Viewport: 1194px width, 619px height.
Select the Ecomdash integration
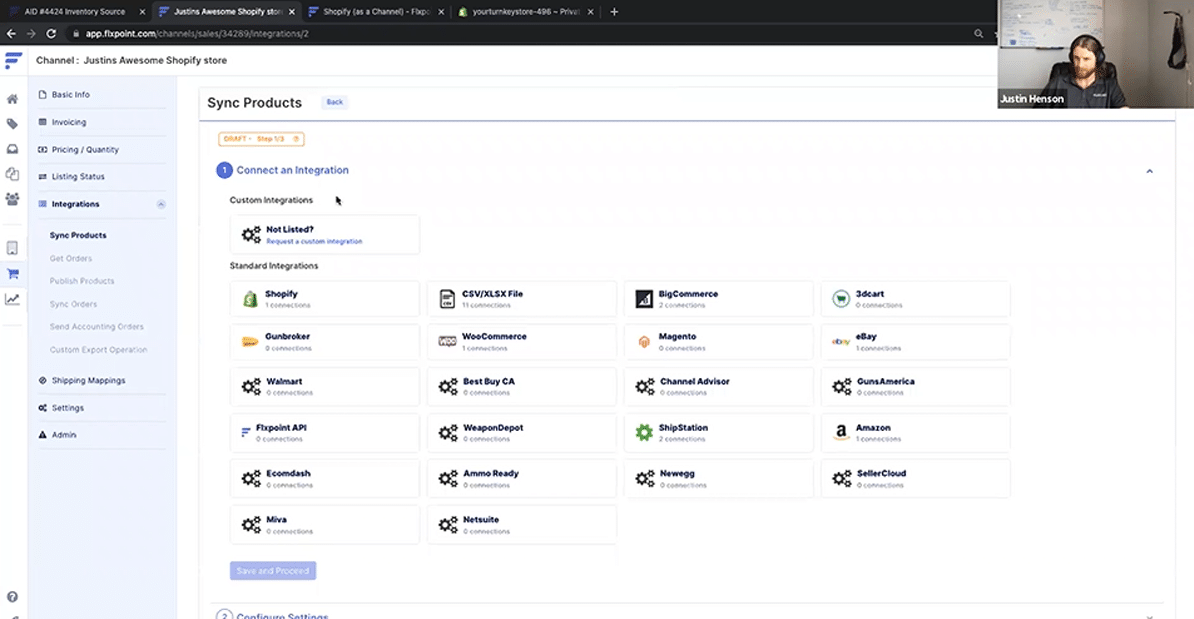coord(324,479)
